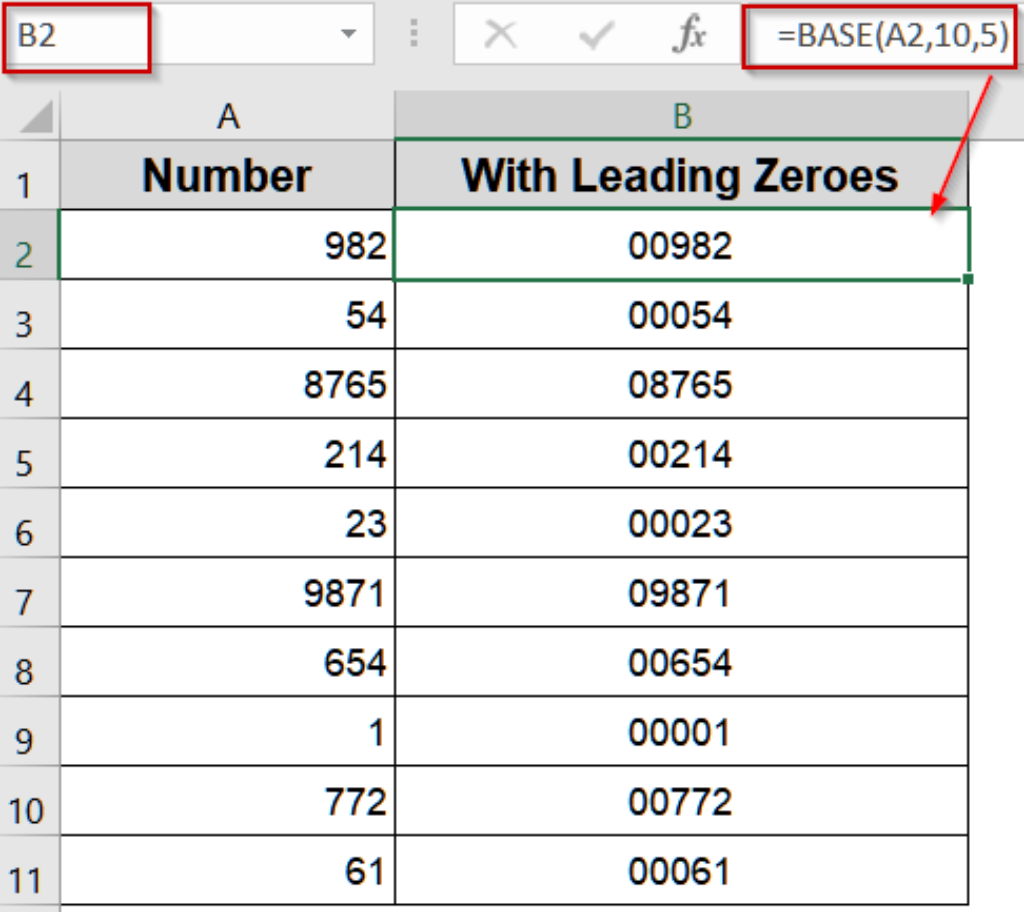Screen dimensions: 1024x912
Task: Click the With Leading Zeroes header cell
Action: tap(683, 175)
